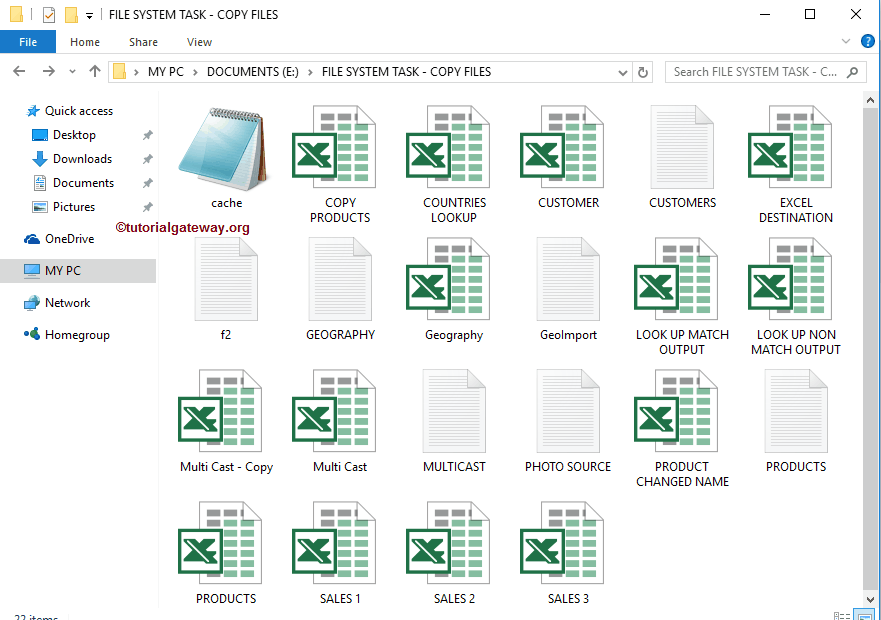Image resolution: width=881 pixels, height=620 pixels.
Task: Select the PRODUCTS Excel file icon
Action: (x=220, y=543)
